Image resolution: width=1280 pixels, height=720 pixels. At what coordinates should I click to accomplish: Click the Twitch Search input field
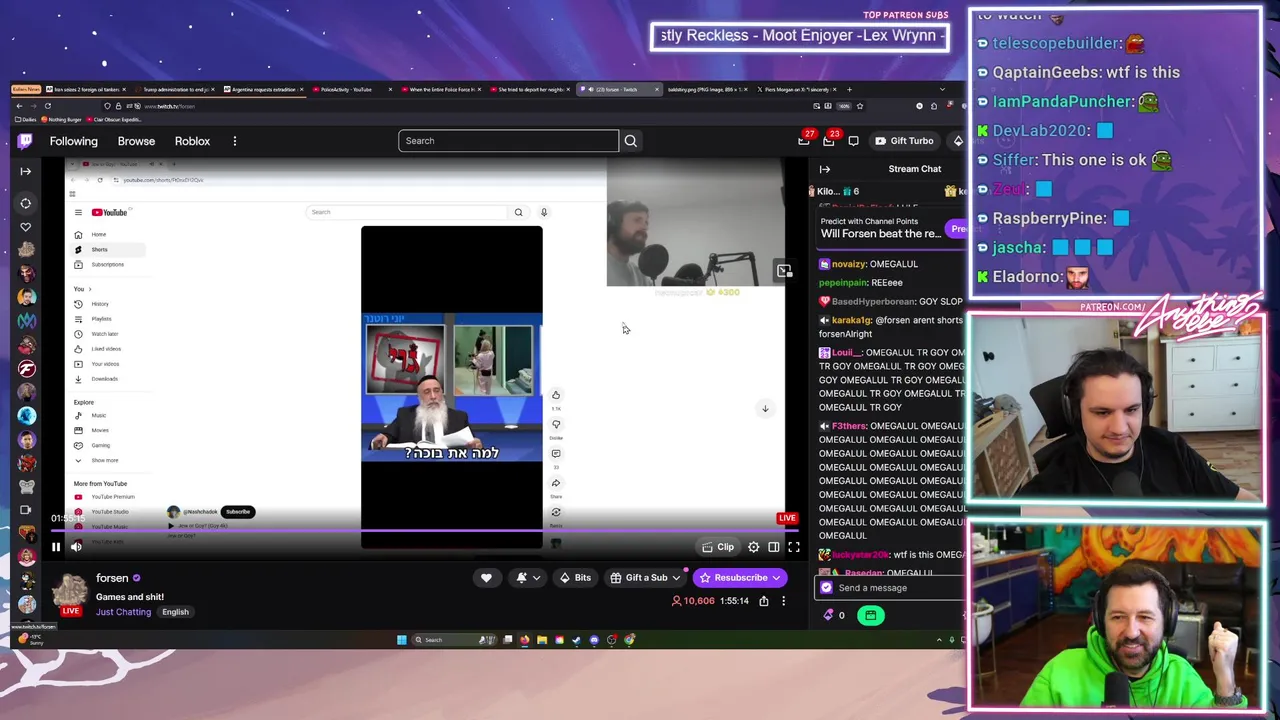tap(509, 141)
